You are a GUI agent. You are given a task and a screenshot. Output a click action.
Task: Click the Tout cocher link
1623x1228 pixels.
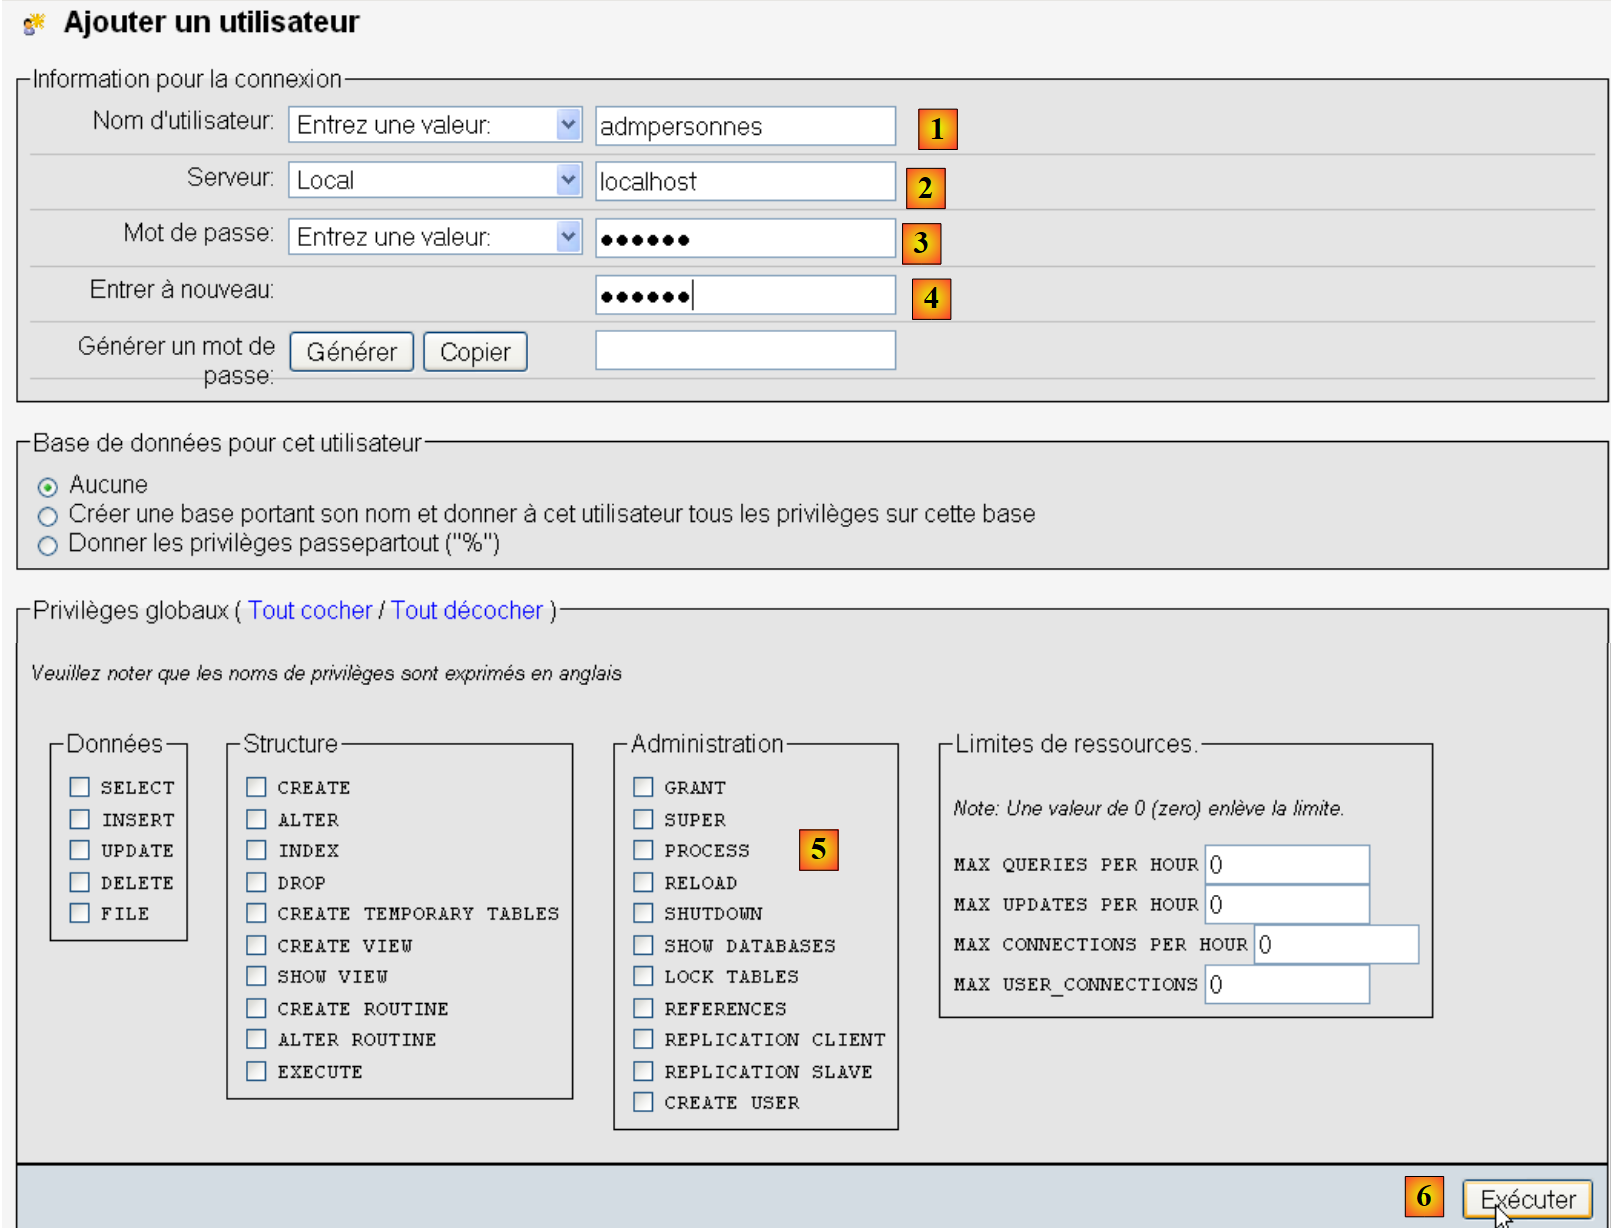(x=309, y=610)
